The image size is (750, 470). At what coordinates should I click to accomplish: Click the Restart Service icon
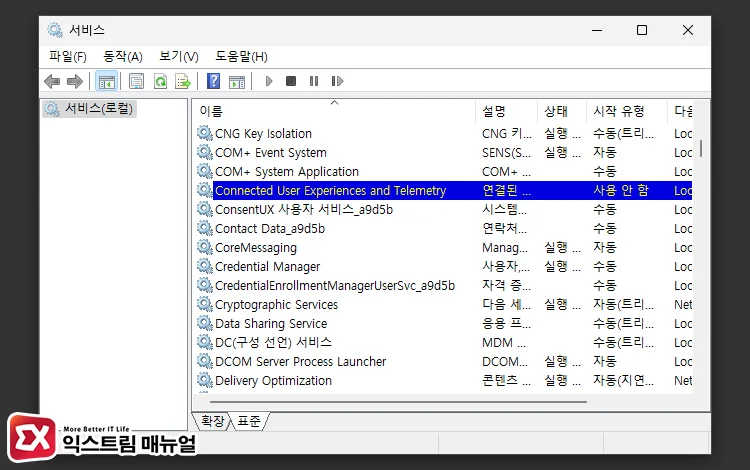tap(337, 81)
